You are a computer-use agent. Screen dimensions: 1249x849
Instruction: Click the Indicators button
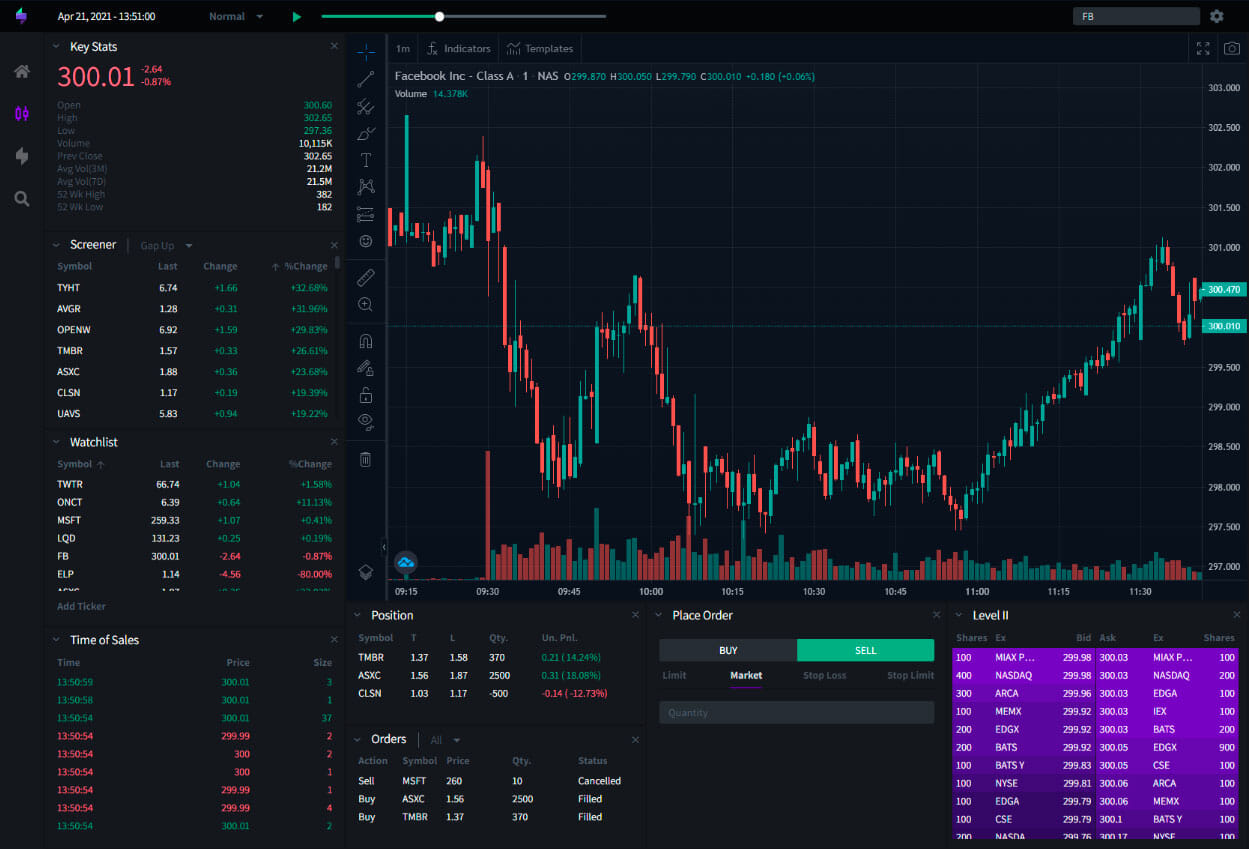[458, 48]
